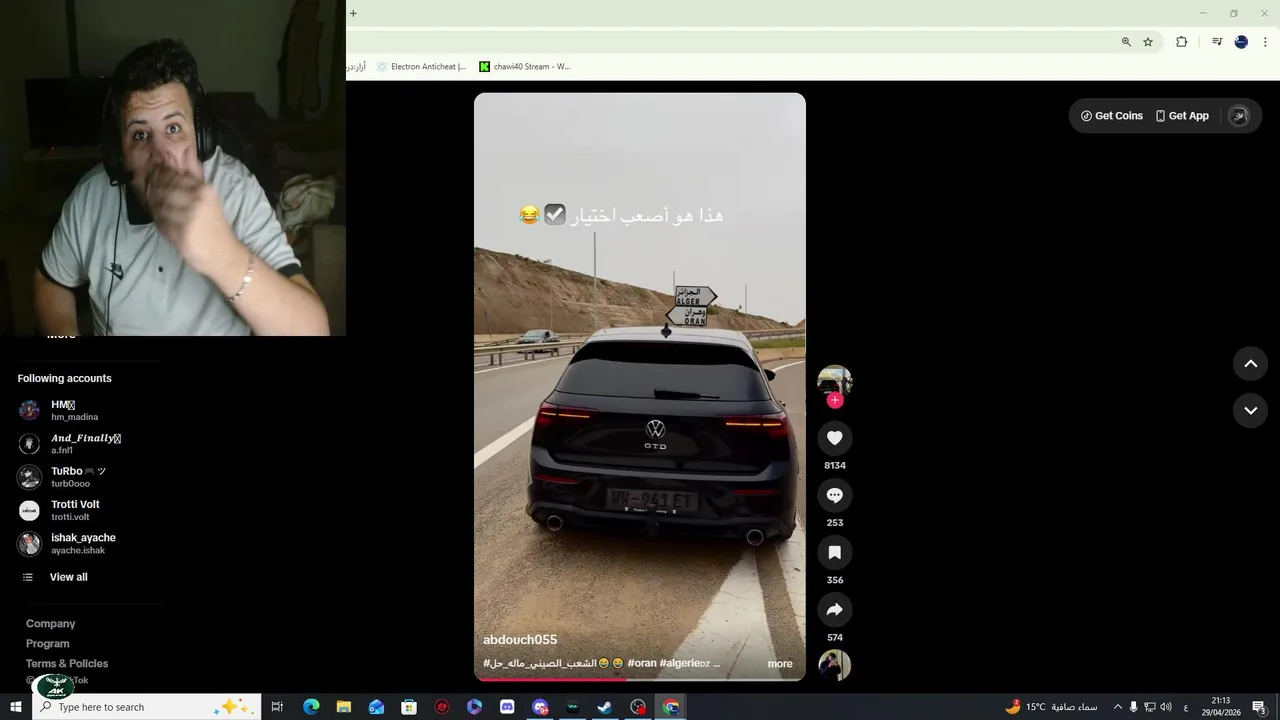This screenshot has height=720, width=1280.
Task: Expand the Terms & Policies footer section
Action: click(66, 664)
